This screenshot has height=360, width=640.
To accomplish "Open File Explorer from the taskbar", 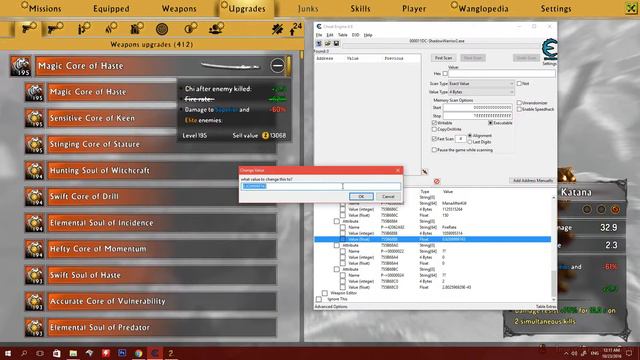I will pyautogui.click(x=73, y=353).
